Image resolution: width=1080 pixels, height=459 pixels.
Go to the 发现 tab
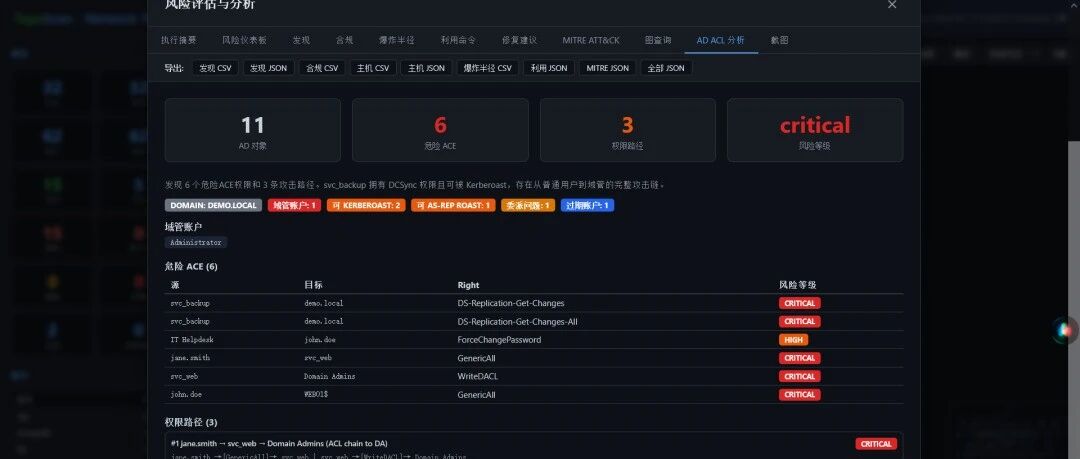pyautogui.click(x=301, y=40)
